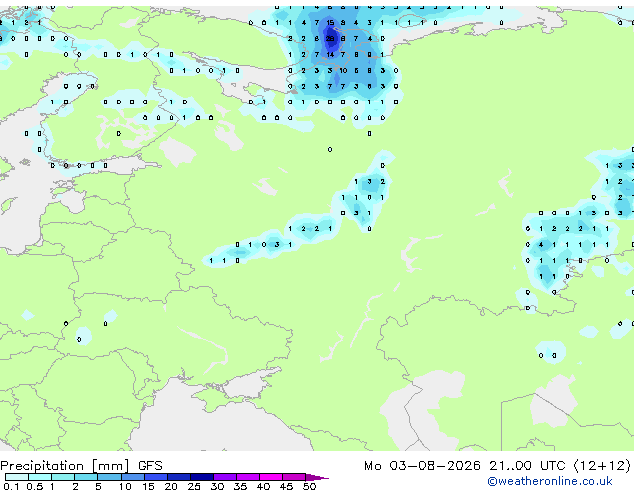Viewport: 634px width, 490px height.
Task: Click the "30" legend scale label
Action: click(x=217, y=486)
